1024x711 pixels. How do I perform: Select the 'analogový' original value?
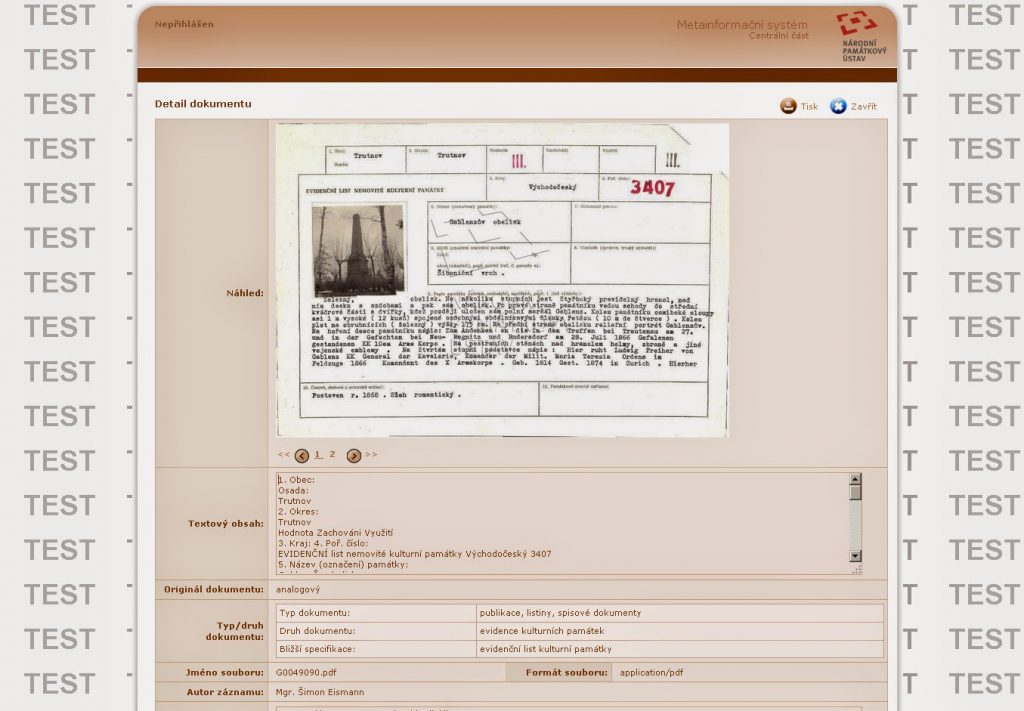298,590
